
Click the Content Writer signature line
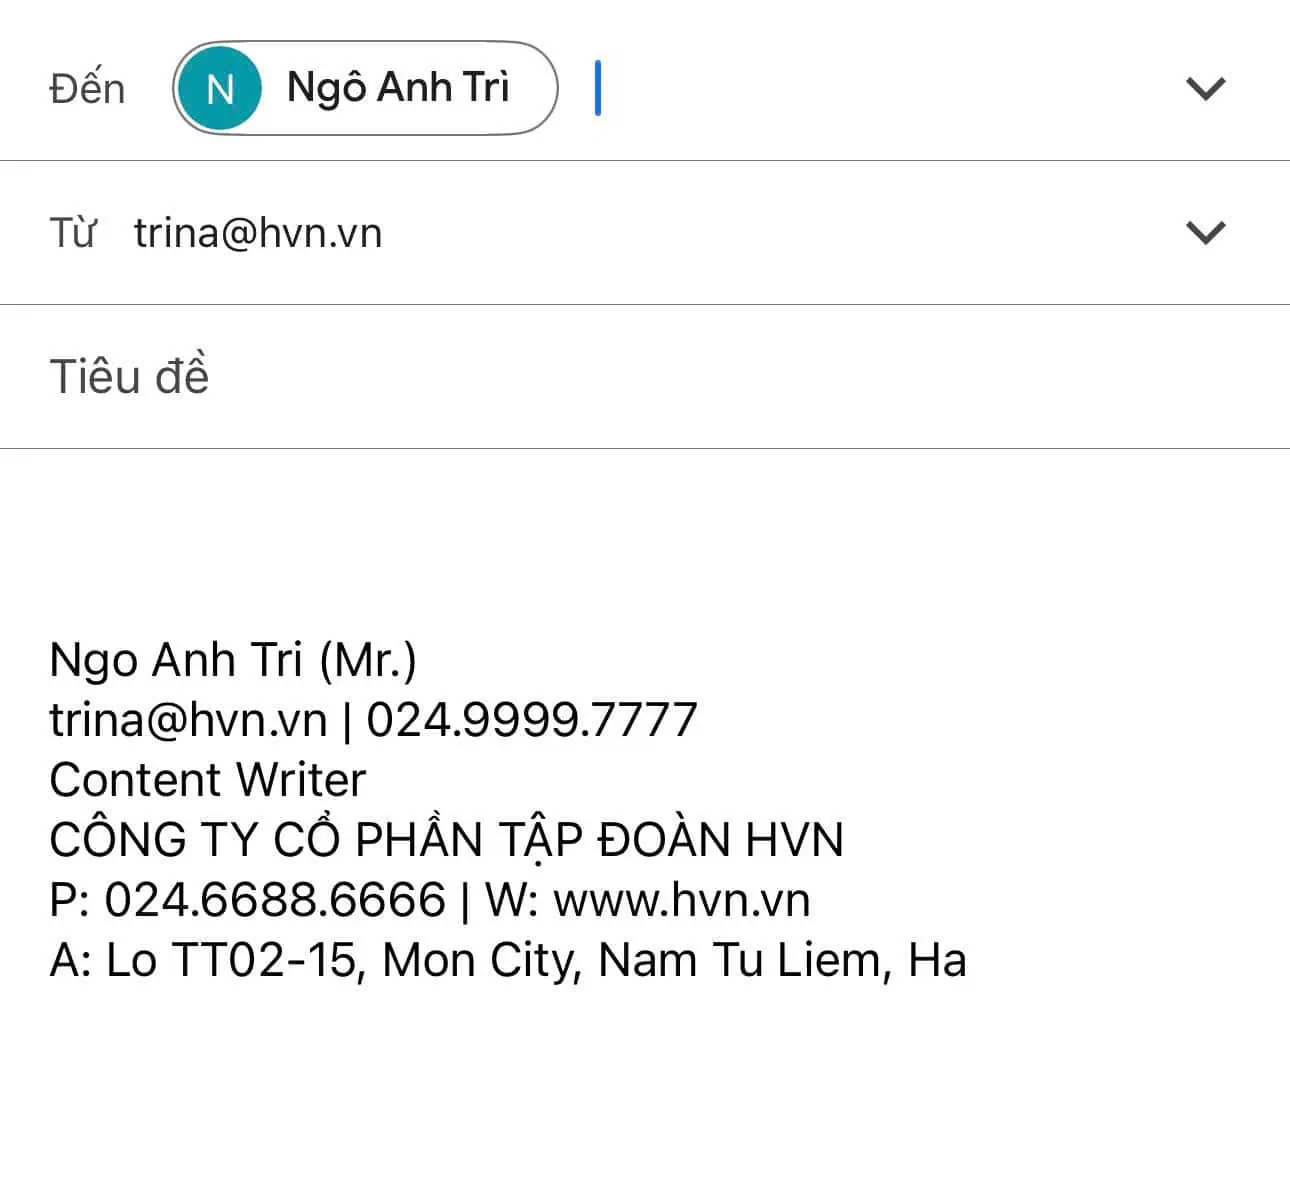[207, 780]
